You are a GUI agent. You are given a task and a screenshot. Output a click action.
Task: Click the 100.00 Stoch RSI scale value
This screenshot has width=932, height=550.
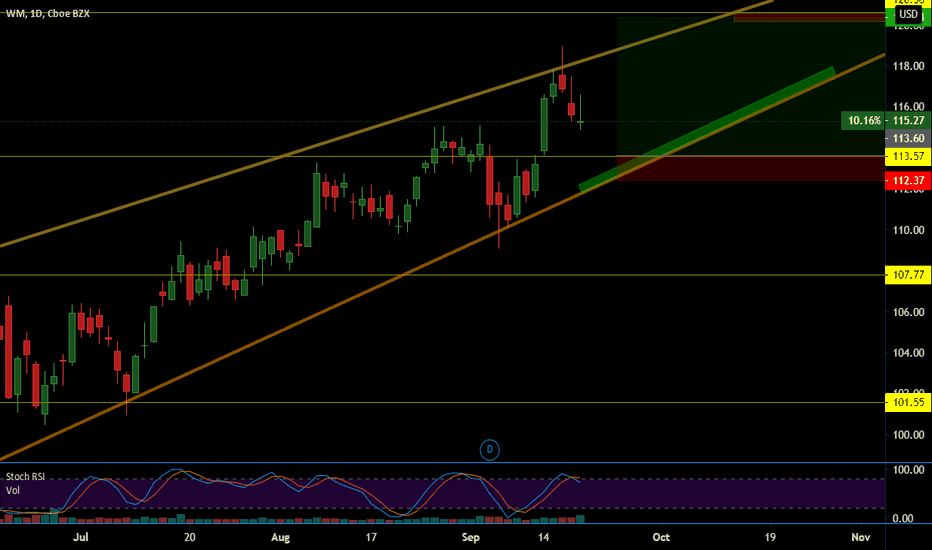(x=908, y=470)
